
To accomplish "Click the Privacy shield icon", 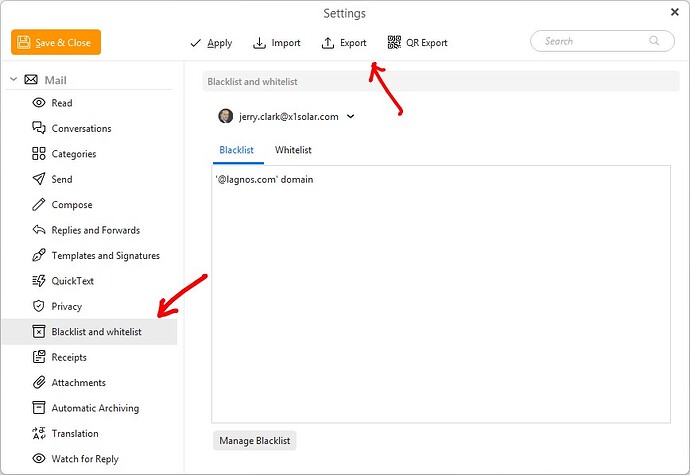I will pos(39,306).
